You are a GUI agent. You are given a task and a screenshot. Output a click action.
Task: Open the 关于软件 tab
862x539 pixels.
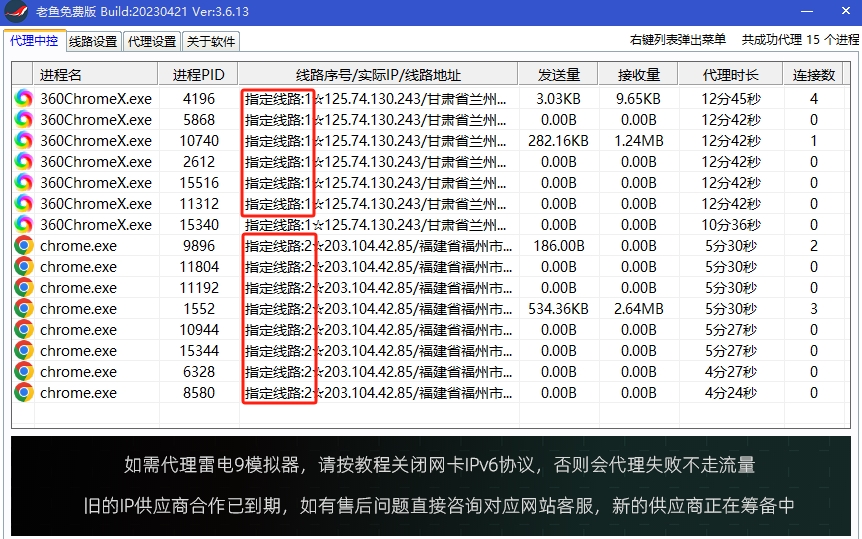click(x=211, y=42)
